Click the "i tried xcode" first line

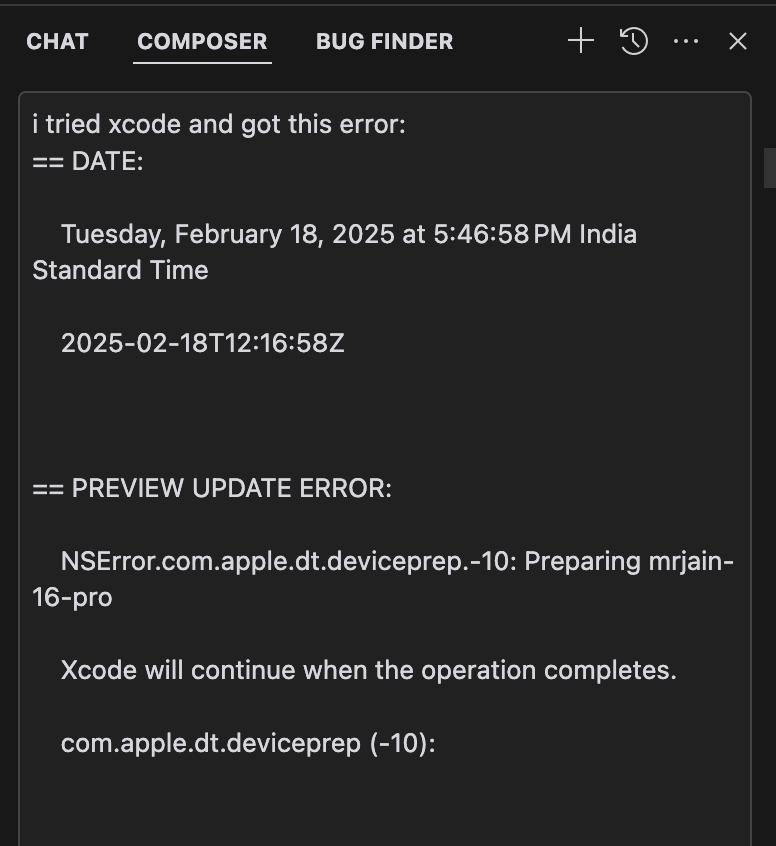point(219,125)
